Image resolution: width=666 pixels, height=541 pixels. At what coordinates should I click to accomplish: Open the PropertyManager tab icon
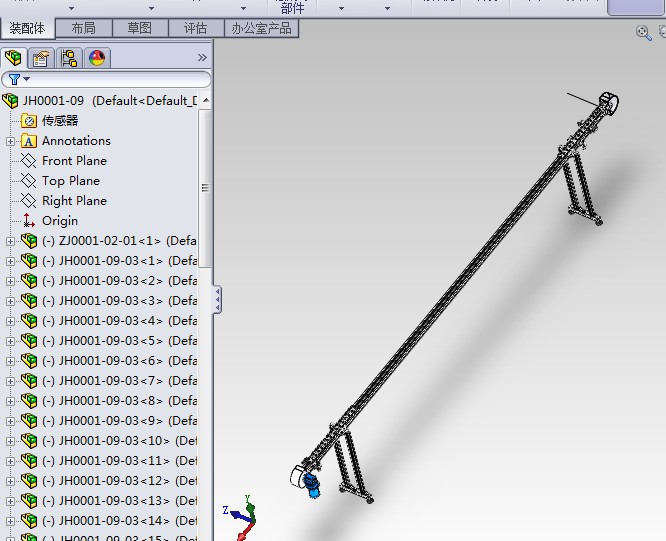41,58
